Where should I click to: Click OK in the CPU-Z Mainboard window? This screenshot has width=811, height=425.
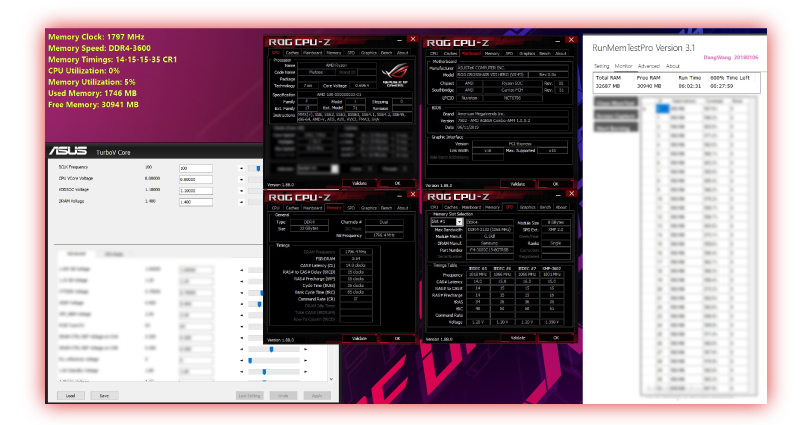coord(555,184)
